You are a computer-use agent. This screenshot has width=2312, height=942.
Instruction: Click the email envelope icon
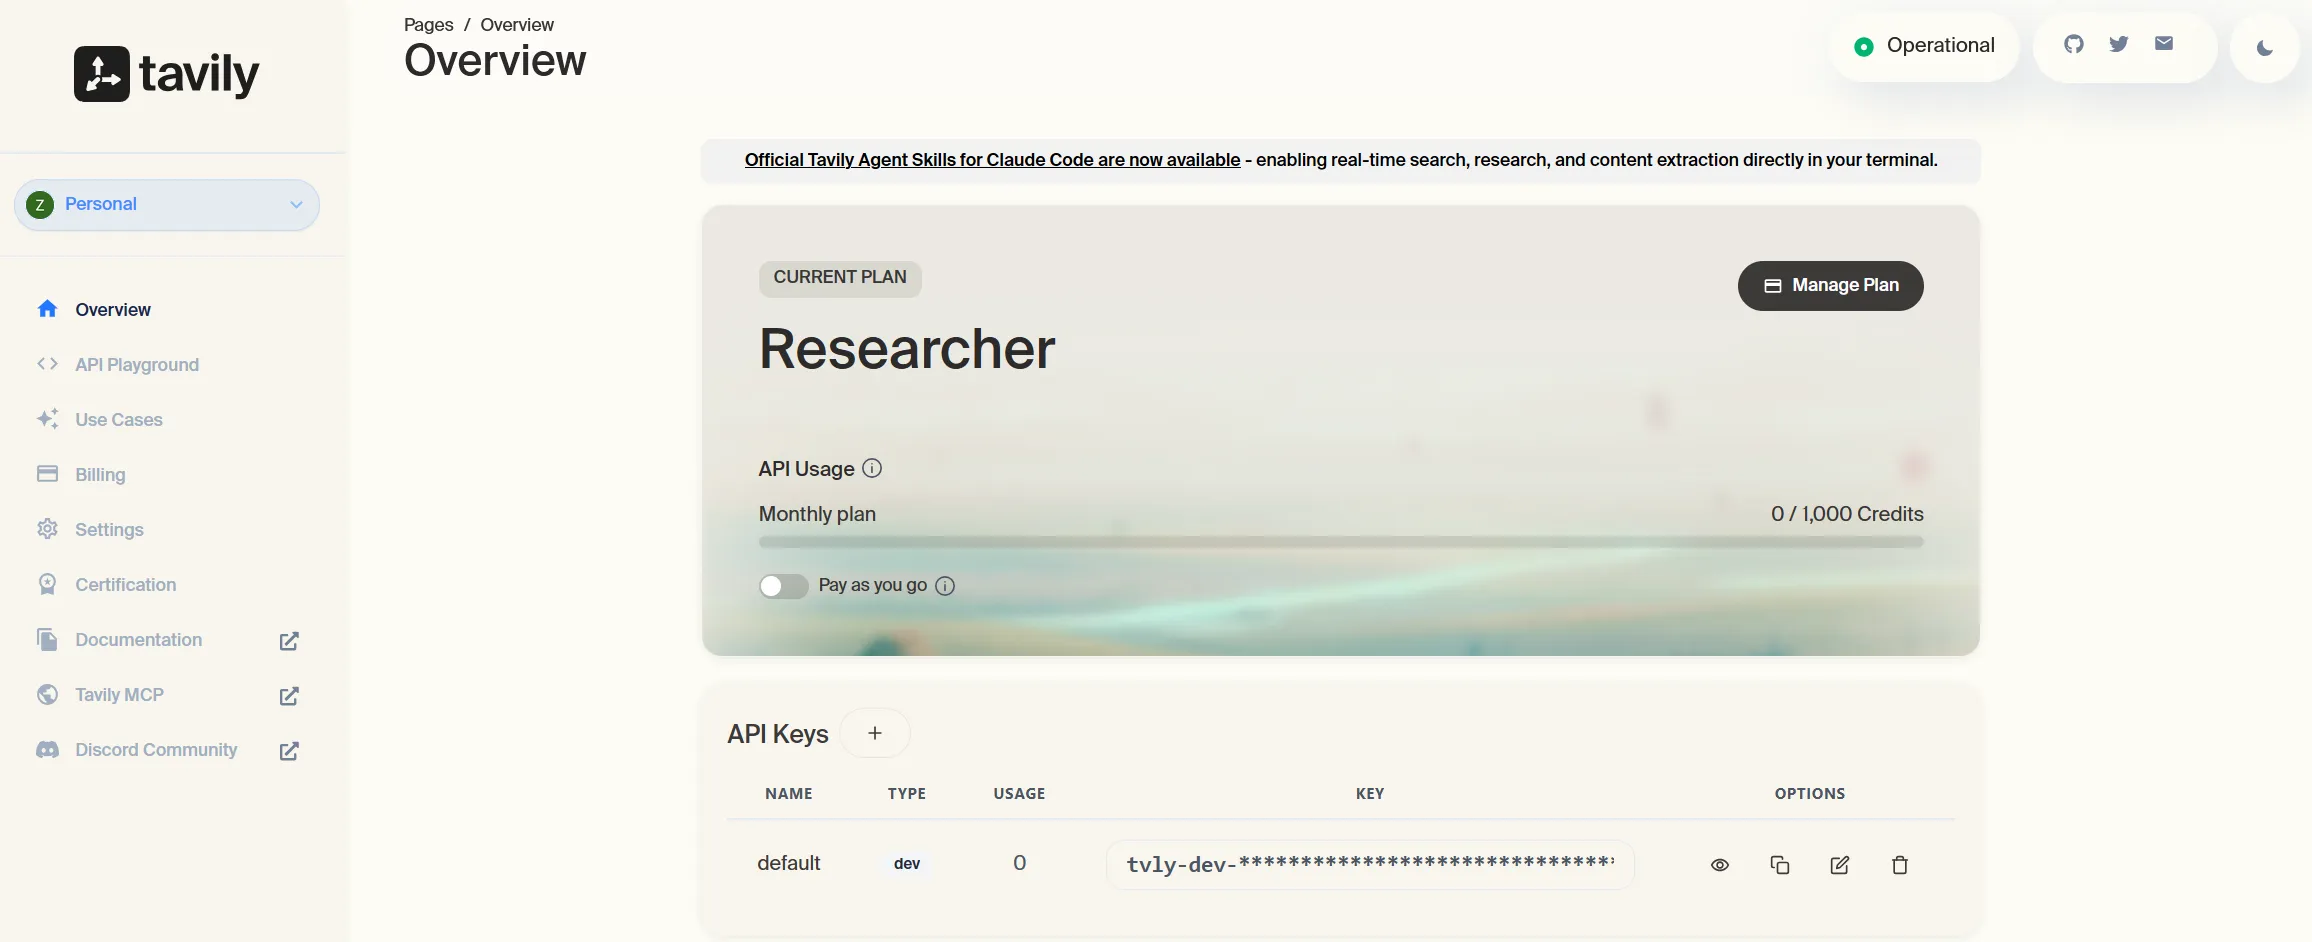pyautogui.click(x=2164, y=43)
